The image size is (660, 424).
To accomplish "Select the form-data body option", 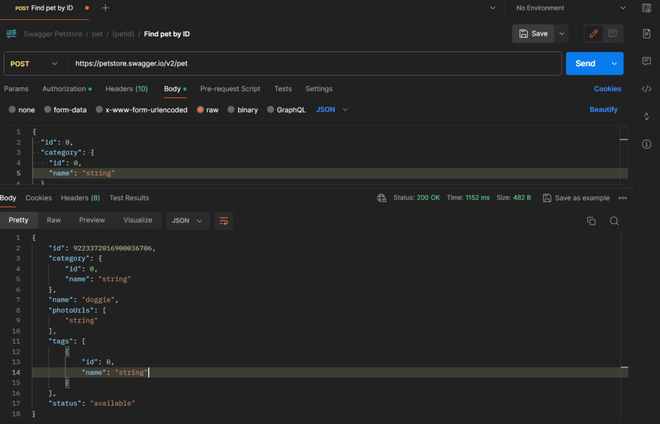I will (x=65, y=110).
